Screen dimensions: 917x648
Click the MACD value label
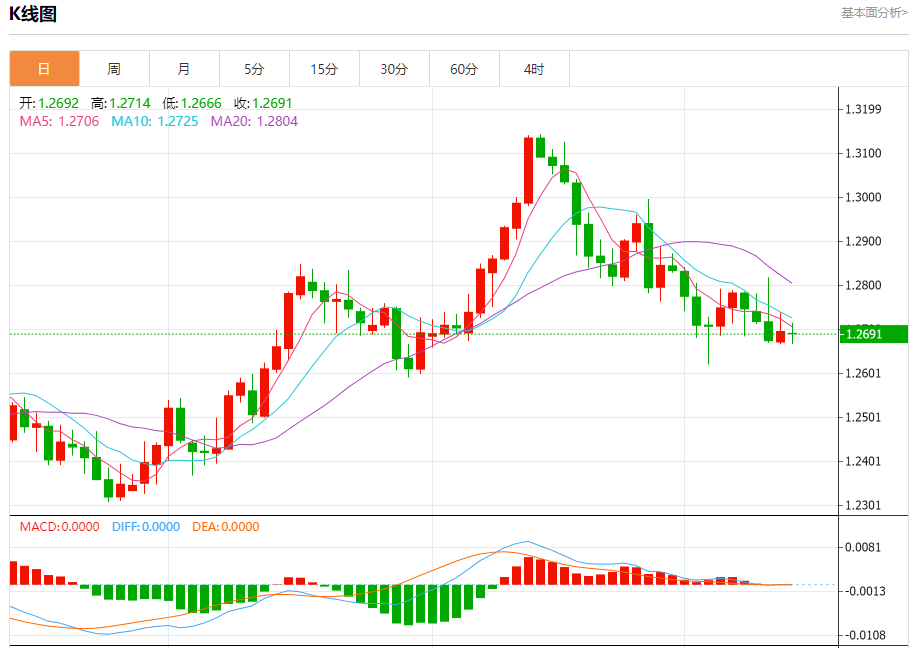tap(60, 526)
